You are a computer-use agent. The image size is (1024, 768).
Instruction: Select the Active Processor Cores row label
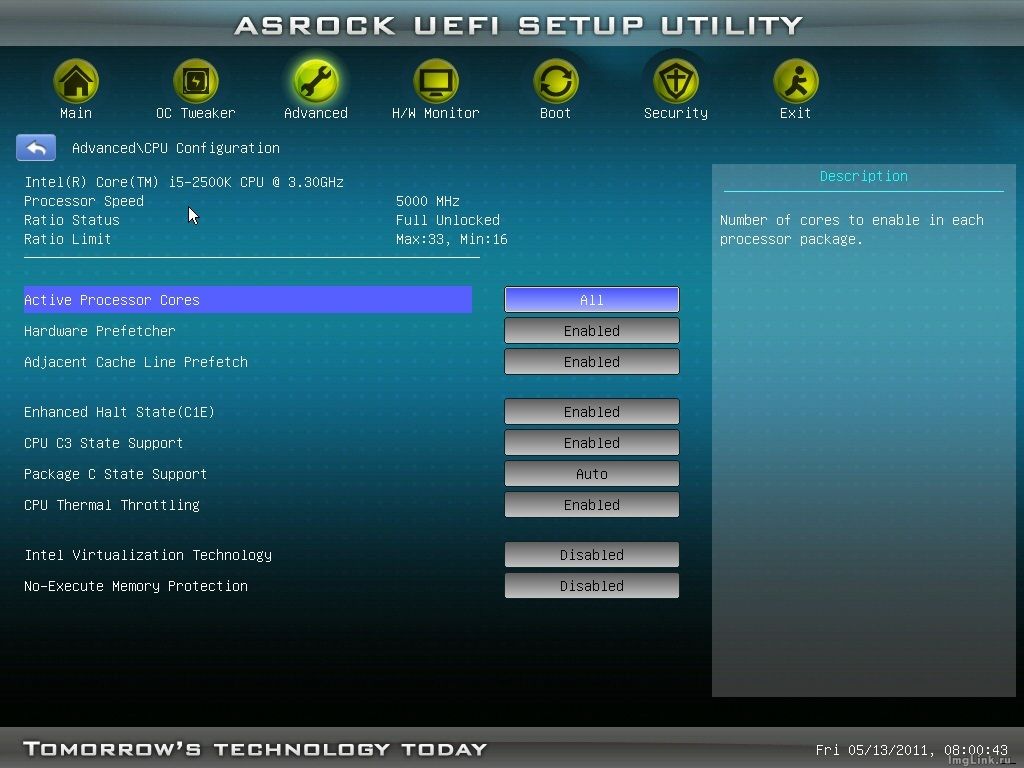coord(248,300)
